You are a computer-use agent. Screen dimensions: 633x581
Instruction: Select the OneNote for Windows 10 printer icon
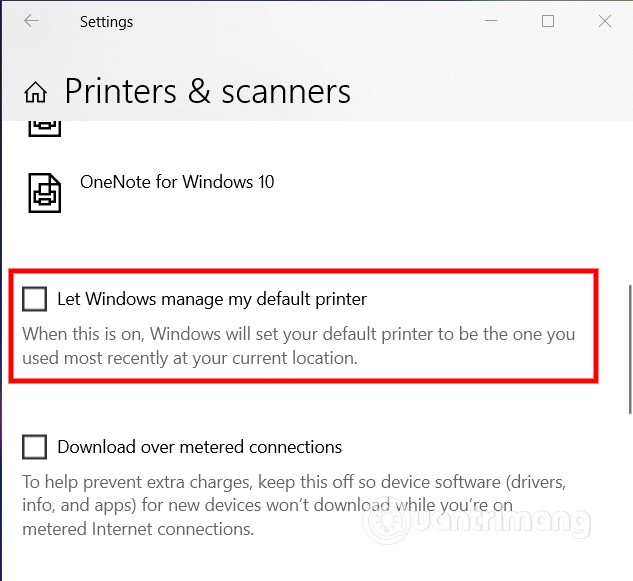tap(44, 193)
